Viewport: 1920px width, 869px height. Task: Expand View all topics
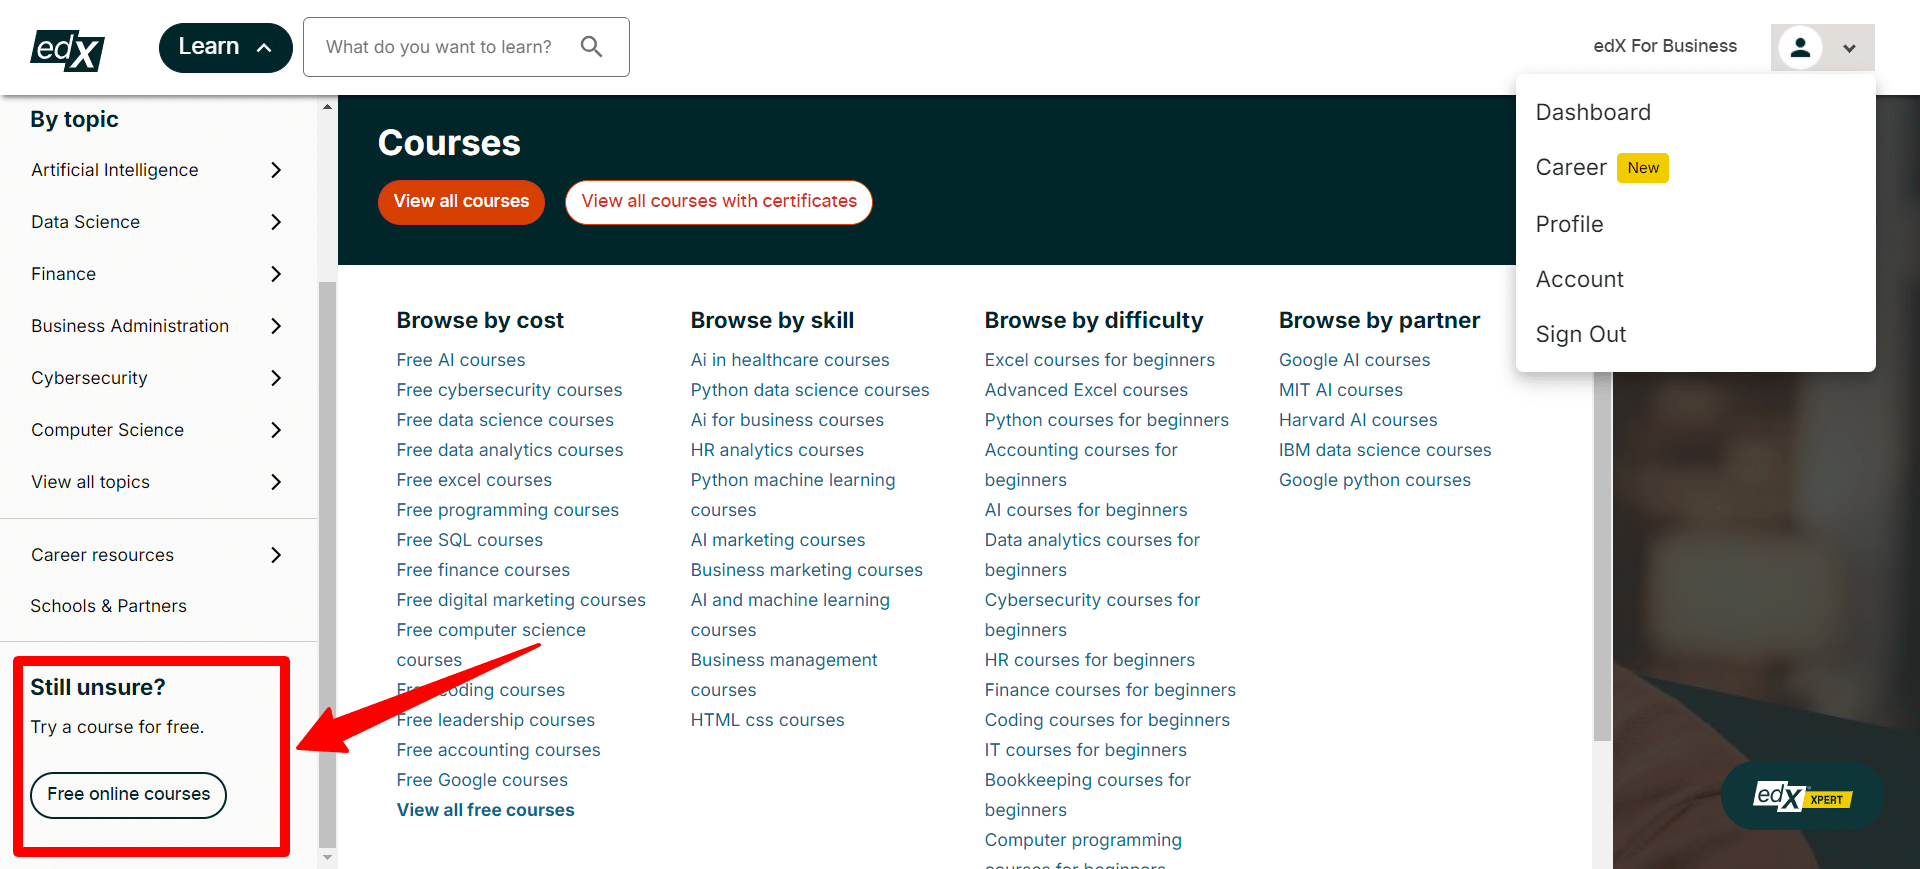[157, 482]
